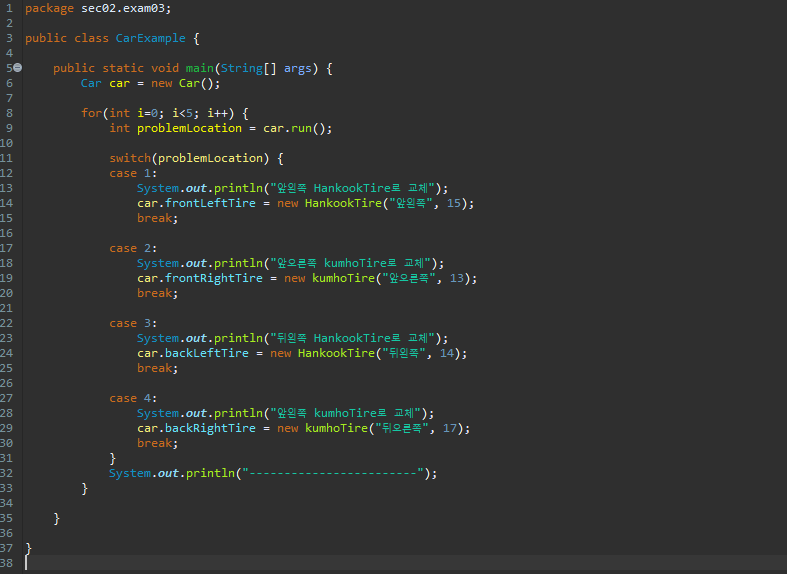Click the 'break' statement on line 25
787x574 pixels.
(x=155, y=368)
